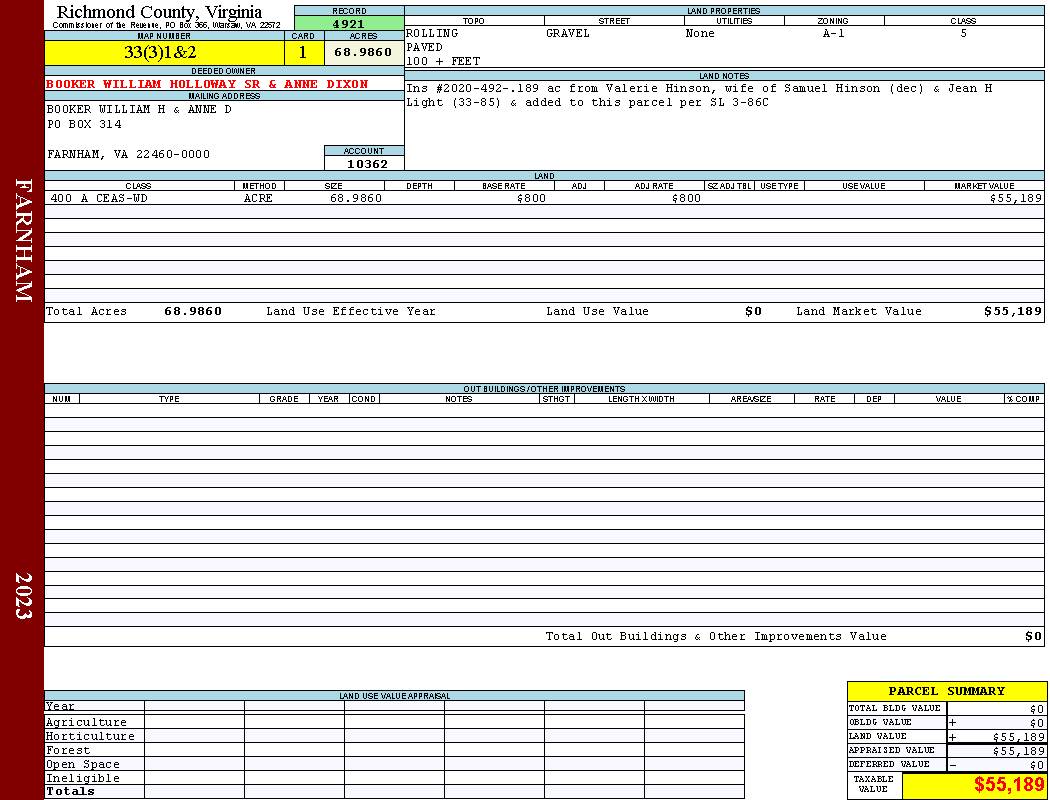Screen dimensions: 1050x800
Task: Click the SZ ADJ TBL column header
Action: (729, 186)
